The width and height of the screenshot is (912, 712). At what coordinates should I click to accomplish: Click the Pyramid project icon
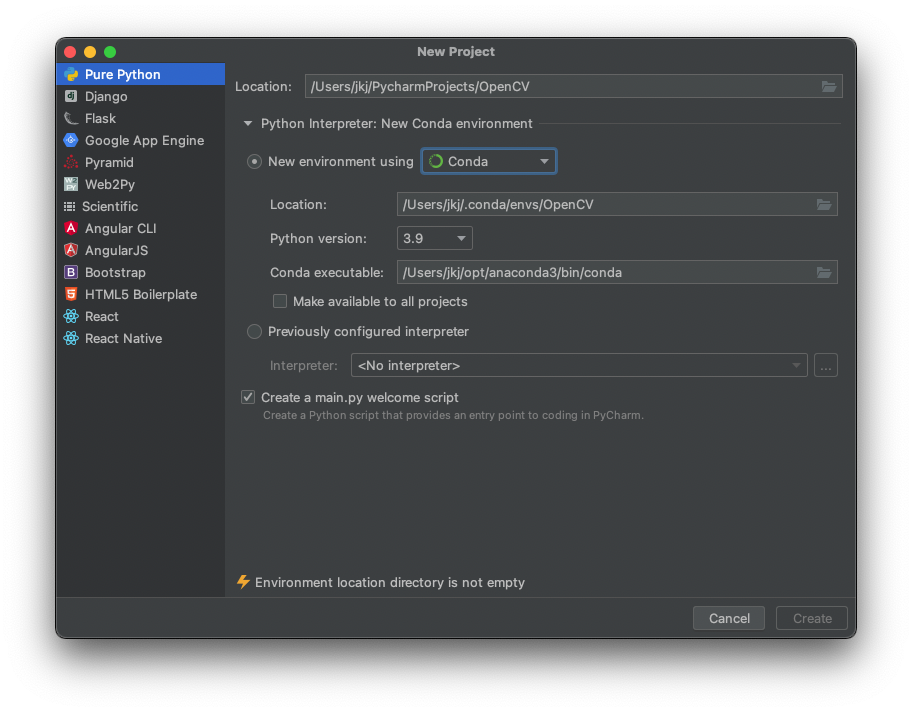[71, 162]
